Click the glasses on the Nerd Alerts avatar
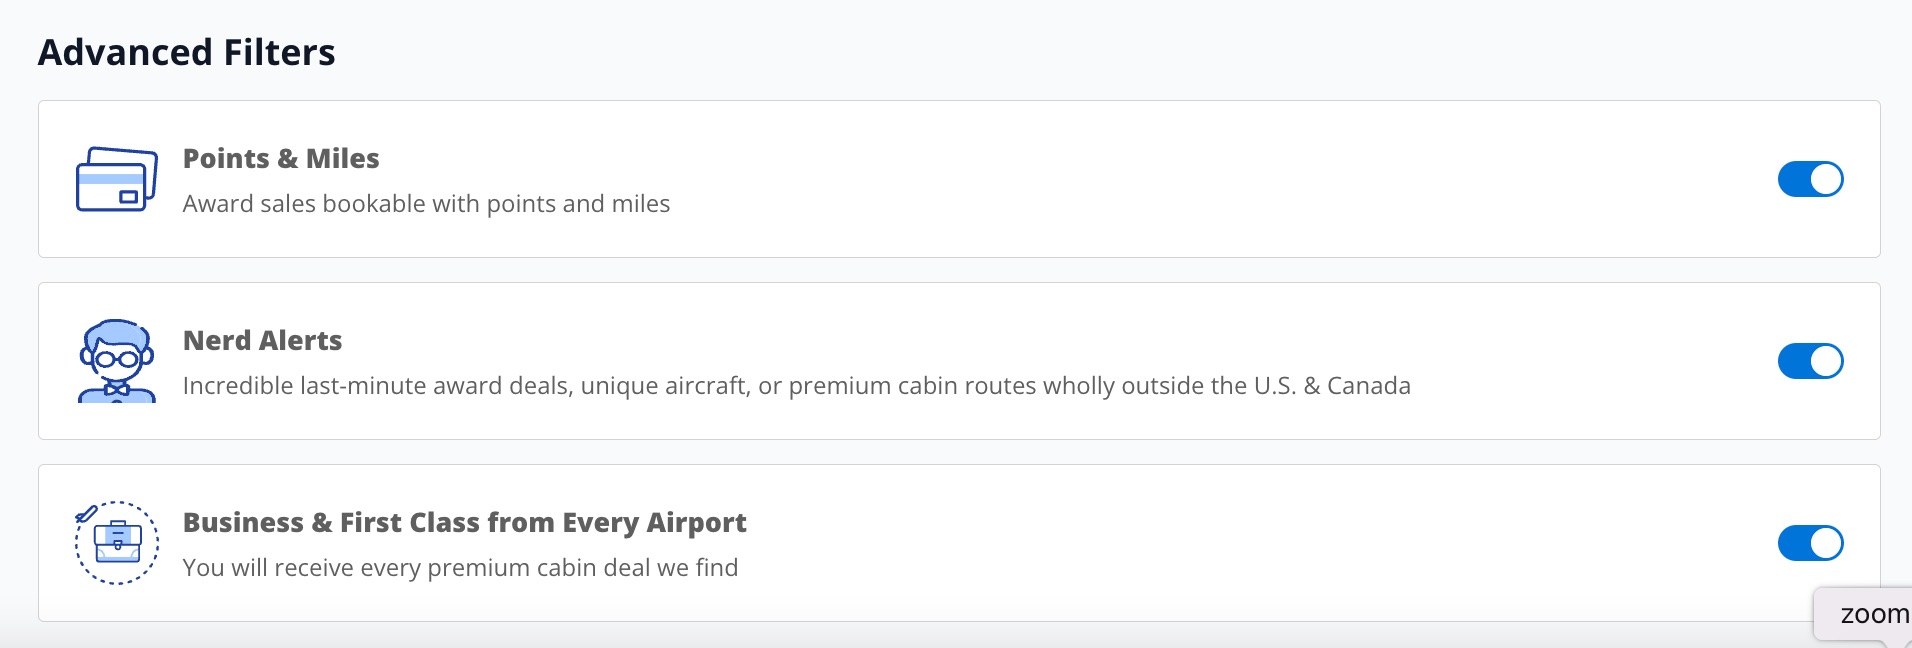Screen dimensions: 1912x648 (x=117, y=358)
